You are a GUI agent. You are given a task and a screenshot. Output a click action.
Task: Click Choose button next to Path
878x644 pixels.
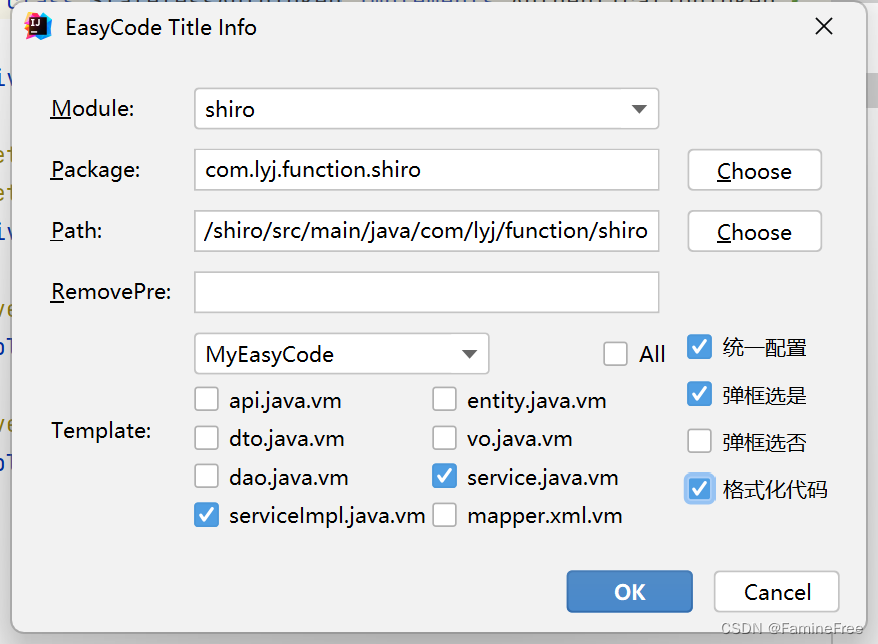click(754, 231)
